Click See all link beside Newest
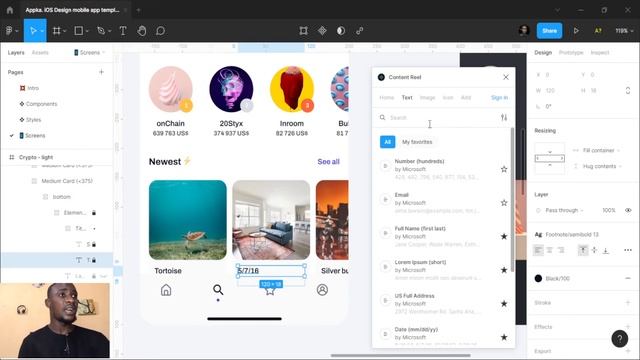The image size is (640, 360). click(x=329, y=162)
